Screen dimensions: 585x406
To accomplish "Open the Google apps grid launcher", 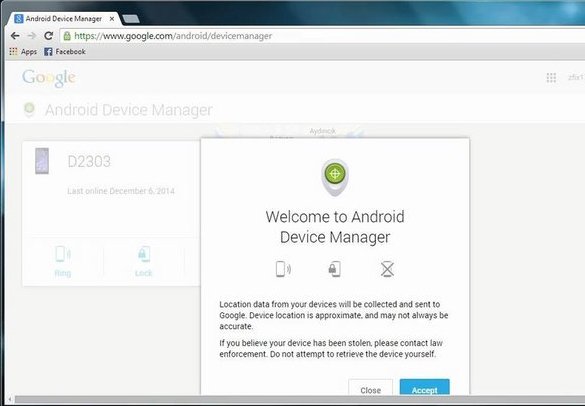I will 551,78.
